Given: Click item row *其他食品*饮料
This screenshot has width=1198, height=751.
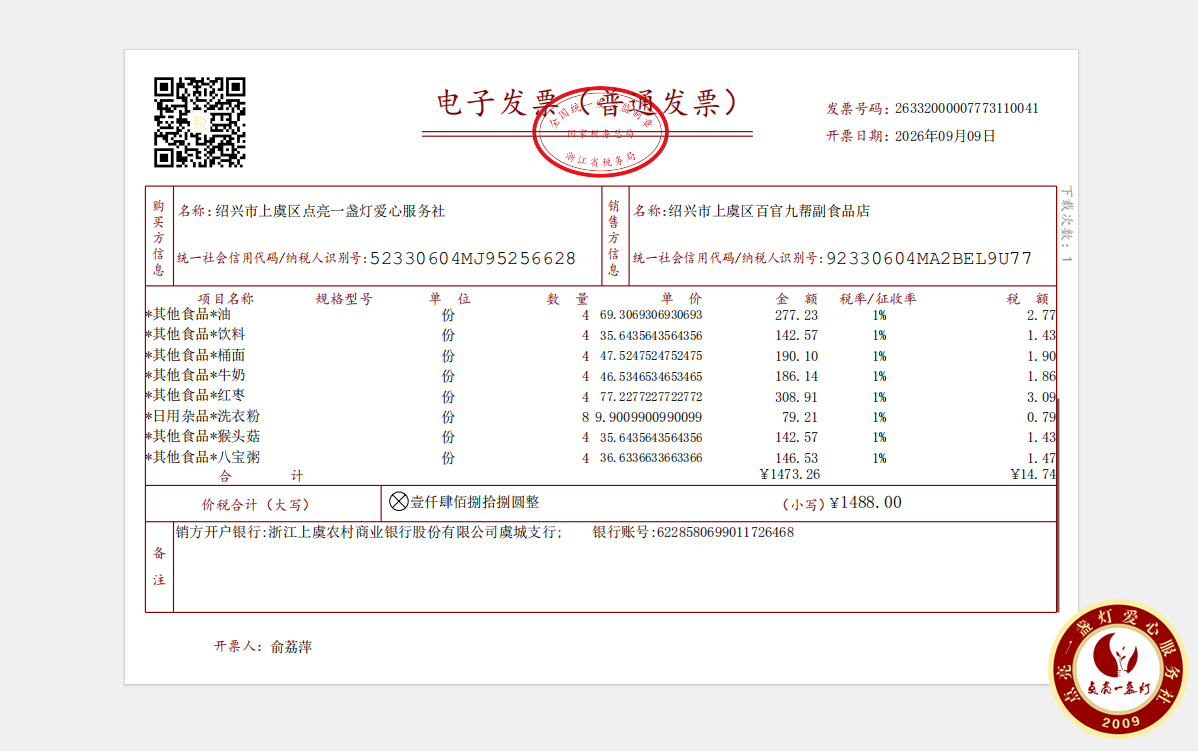Looking at the screenshot, I should 601,335.
